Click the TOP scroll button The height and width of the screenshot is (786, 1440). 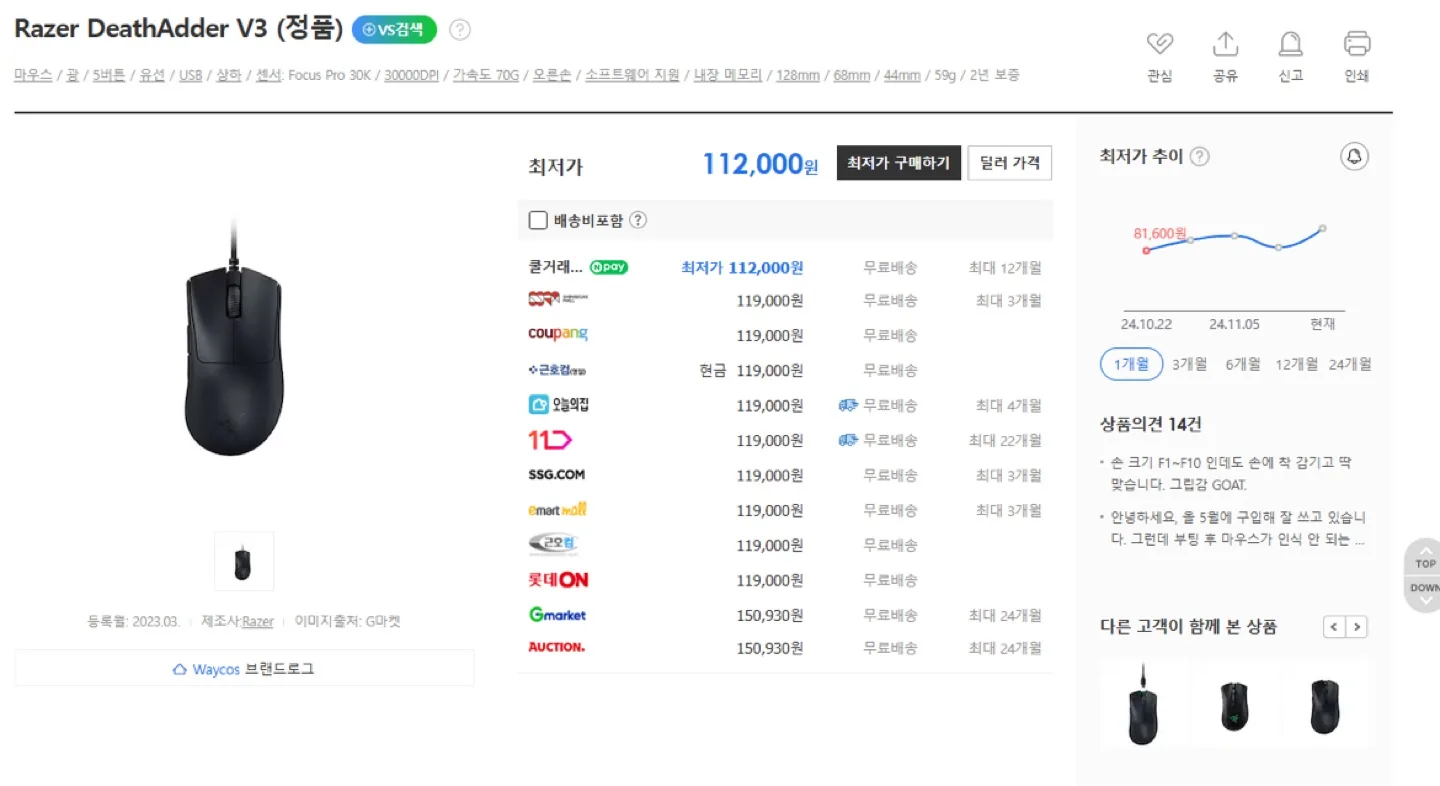pyautogui.click(x=1425, y=556)
